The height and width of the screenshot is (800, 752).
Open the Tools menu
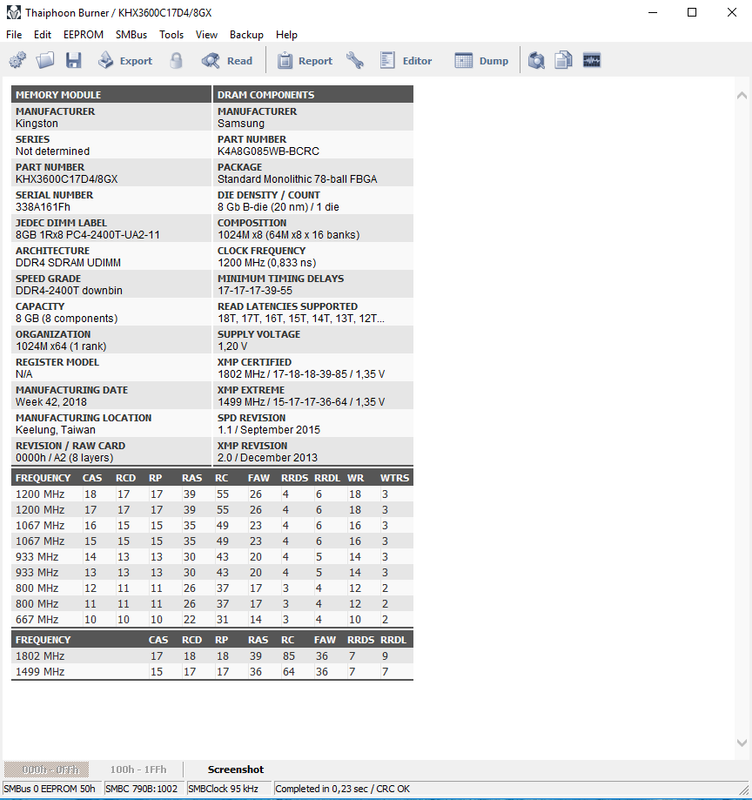click(171, 35)
